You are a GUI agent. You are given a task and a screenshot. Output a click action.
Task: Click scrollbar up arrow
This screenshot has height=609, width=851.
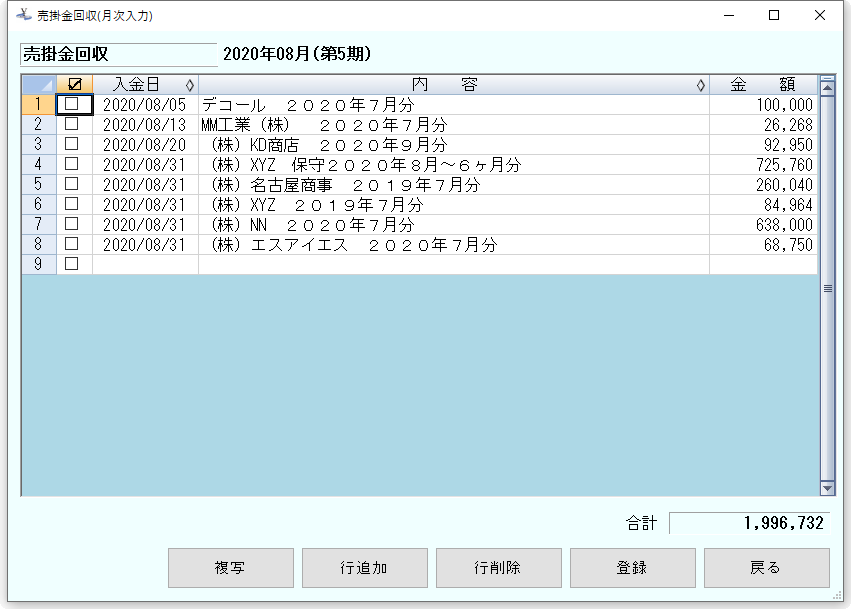point(827,88)
